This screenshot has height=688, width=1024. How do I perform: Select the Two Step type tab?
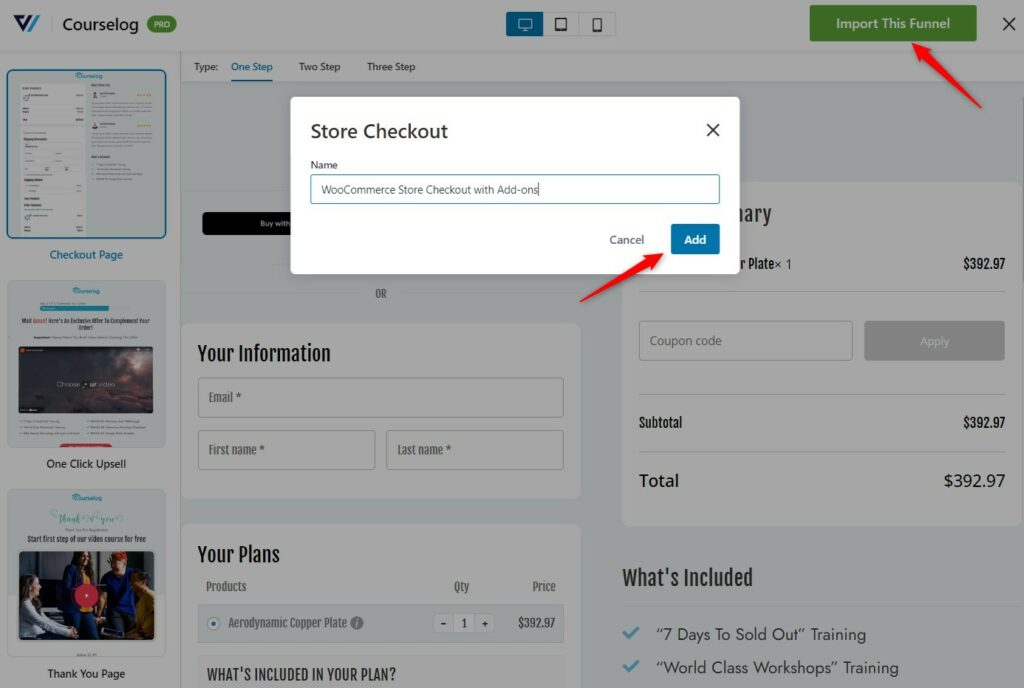[319, 67]
